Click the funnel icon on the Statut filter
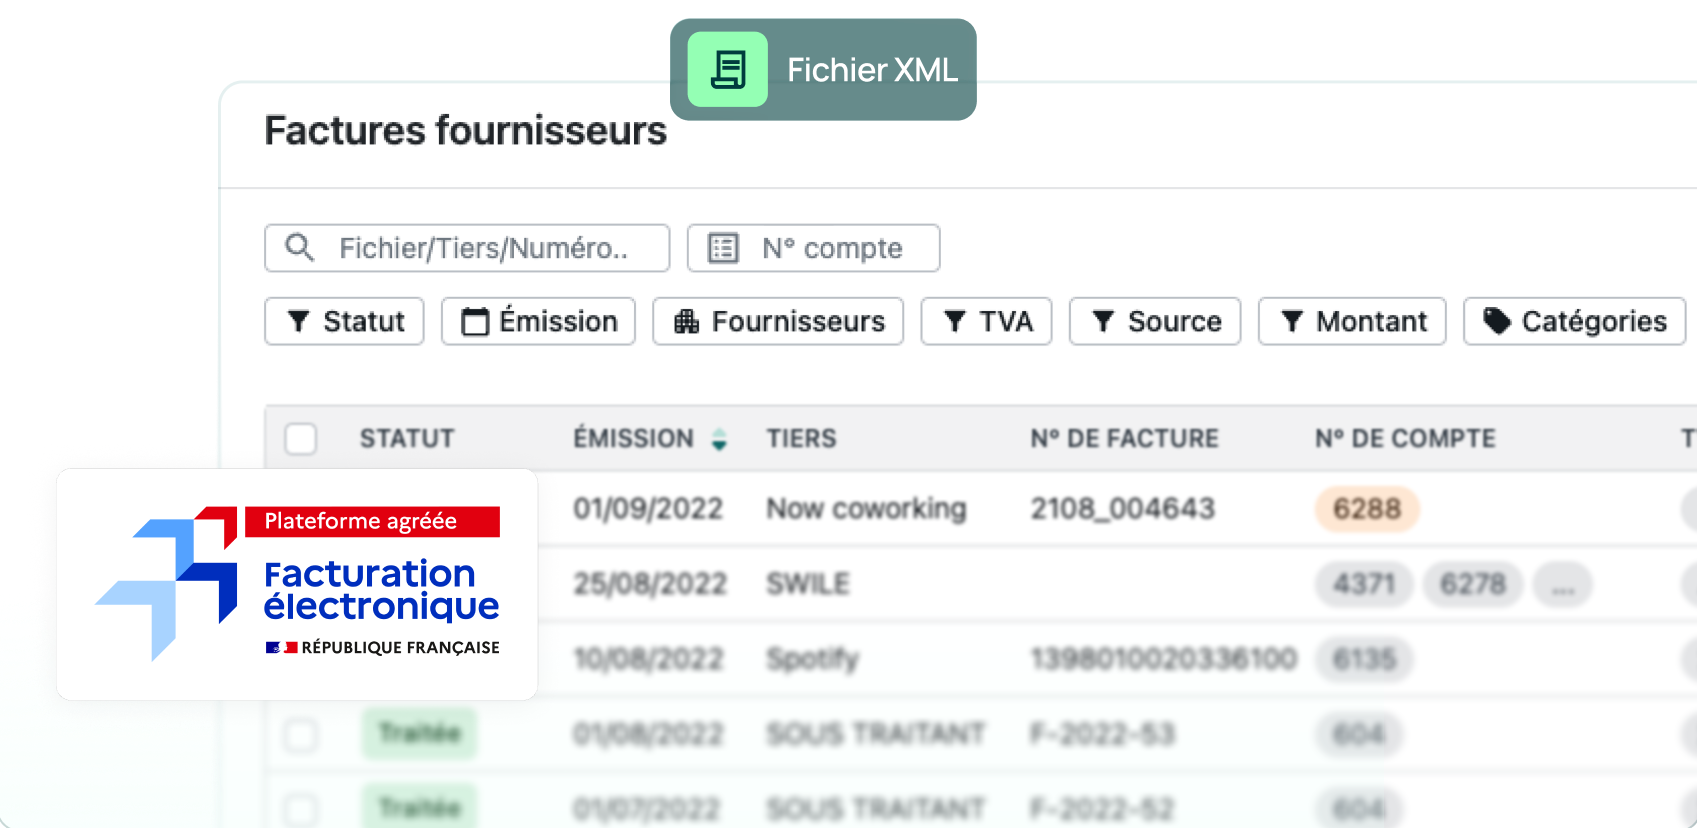Viewport: 1697px width, 828px height. tap(298, 321)
